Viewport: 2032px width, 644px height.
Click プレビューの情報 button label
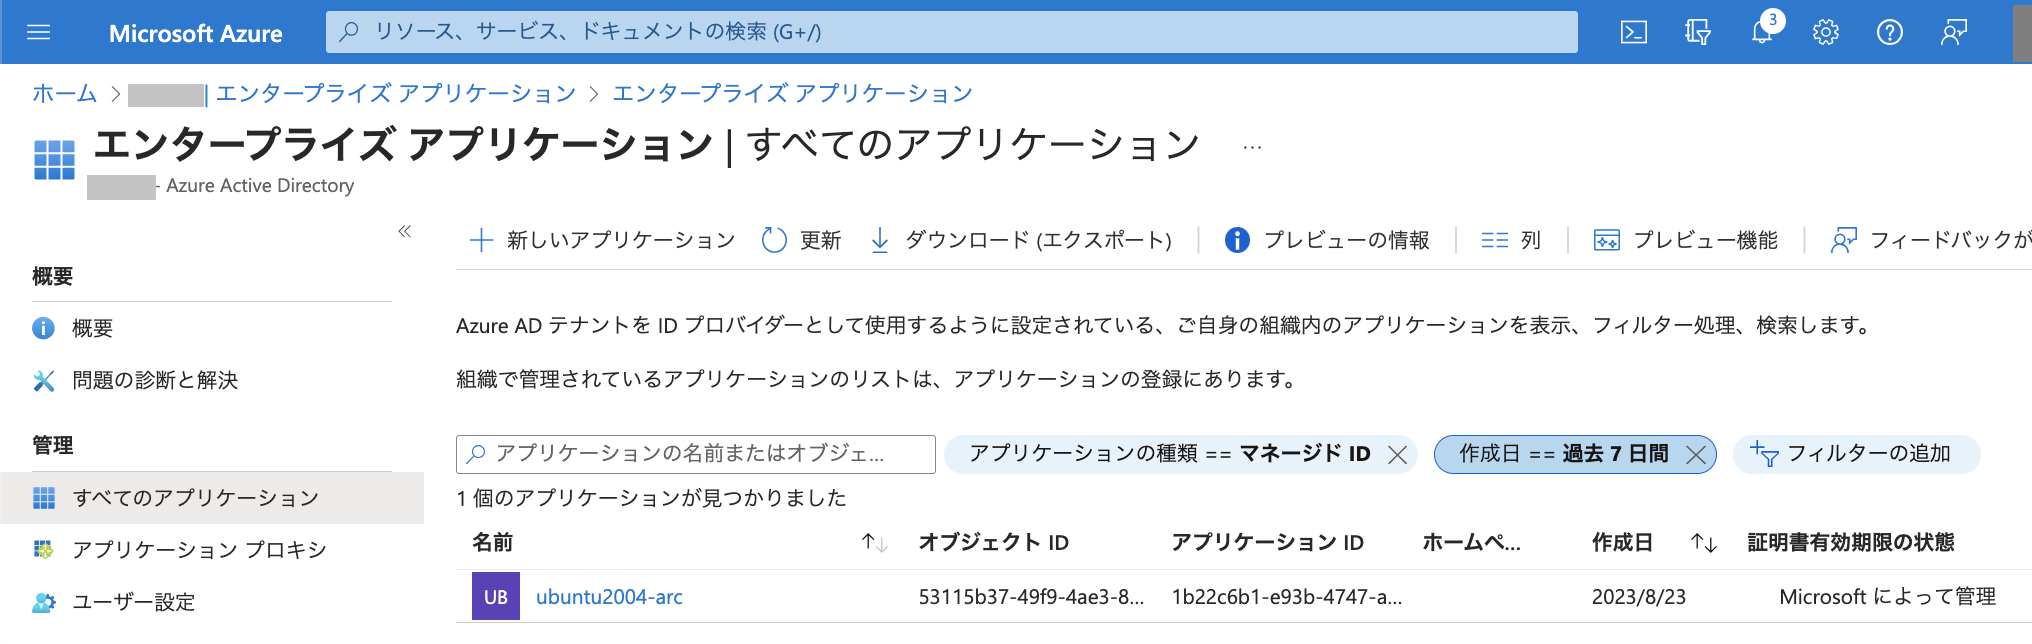1347,240
